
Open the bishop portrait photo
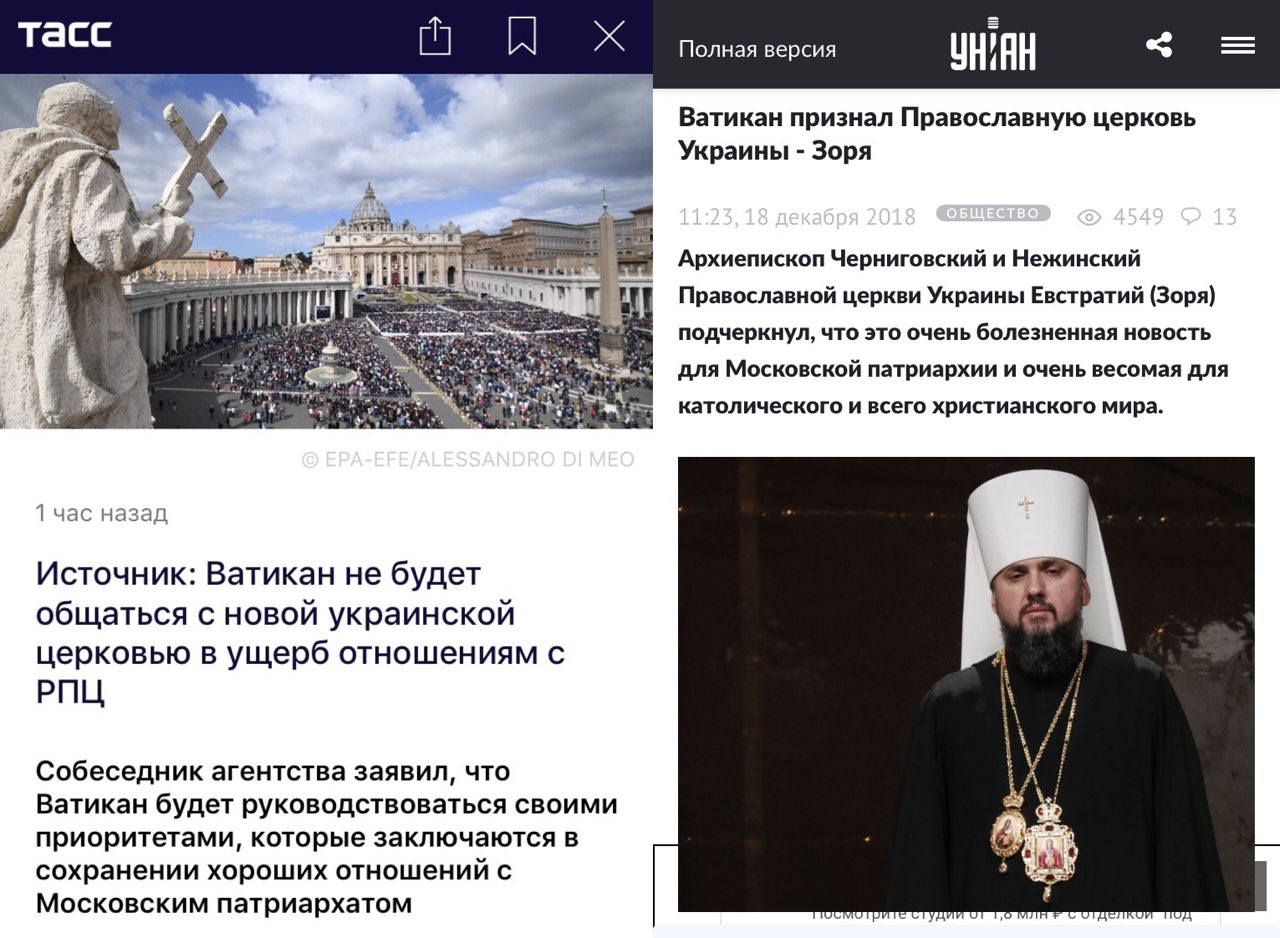[x=966, y=684]
